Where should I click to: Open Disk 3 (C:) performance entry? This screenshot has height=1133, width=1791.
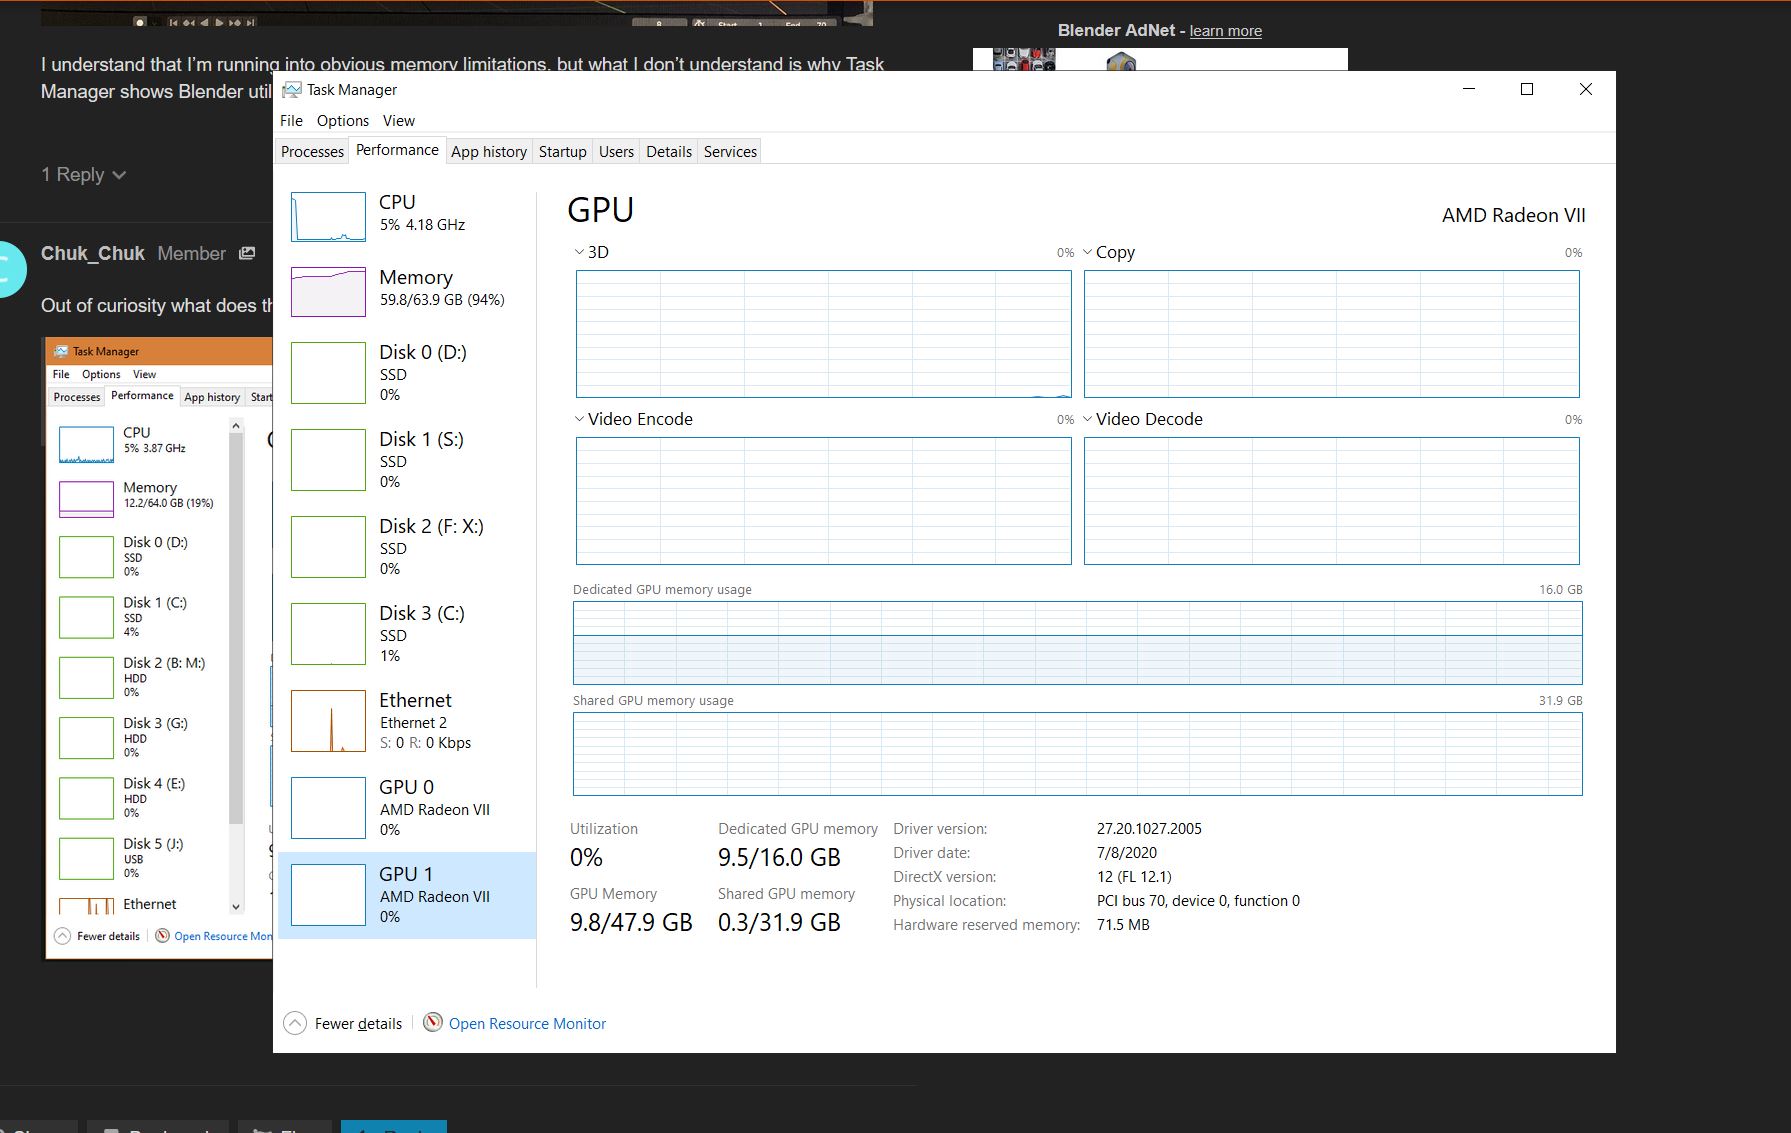click(x=407, y=634)
